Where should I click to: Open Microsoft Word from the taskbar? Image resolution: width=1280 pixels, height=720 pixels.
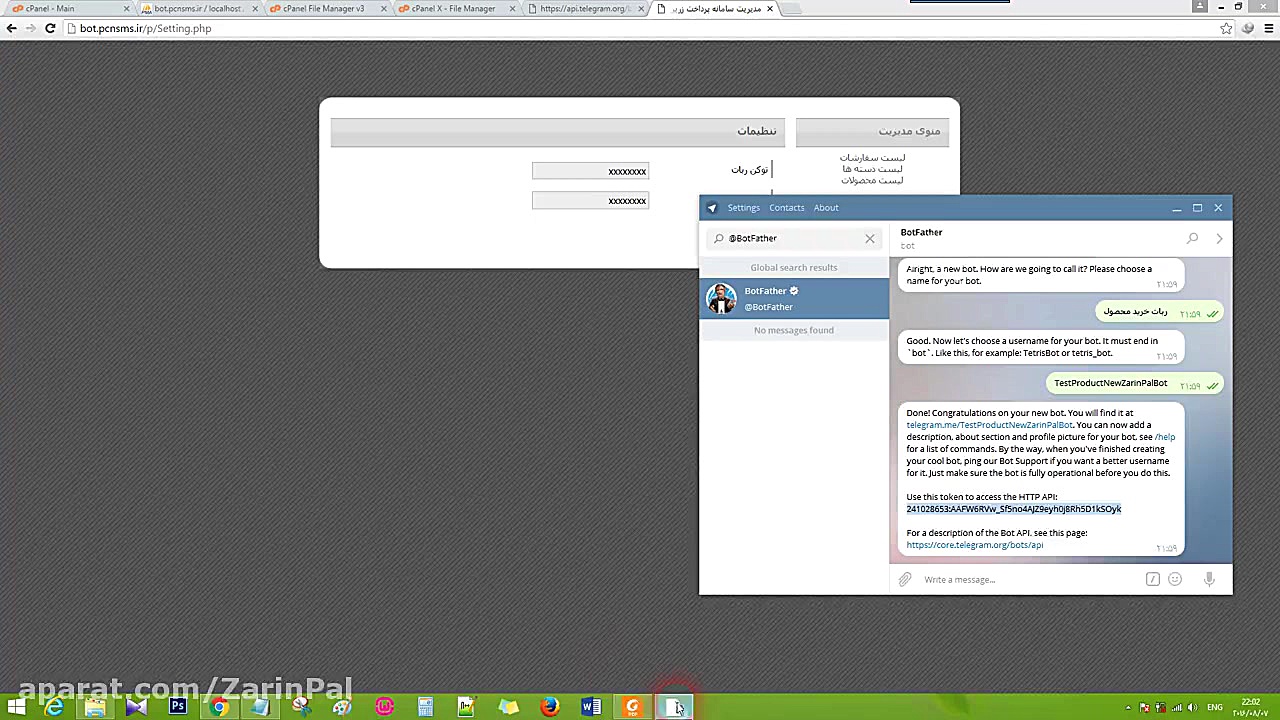click(591, 707)
